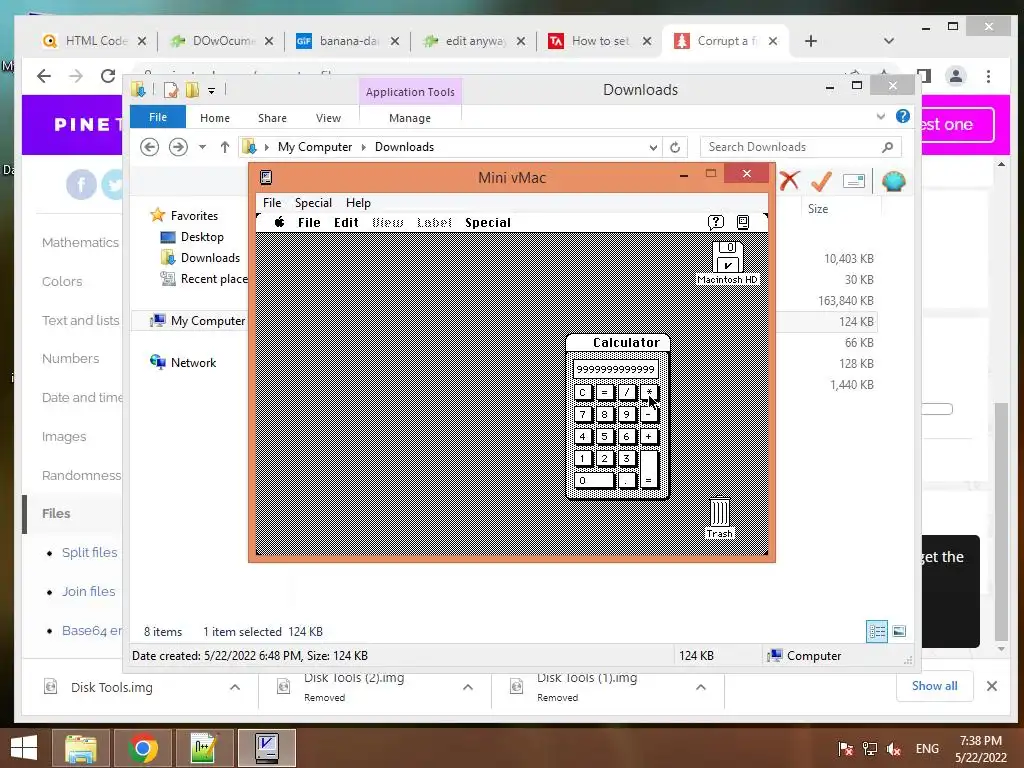Click the calculator 7 key
This screenshot has width=1024, height=768.
coord(583,414)
